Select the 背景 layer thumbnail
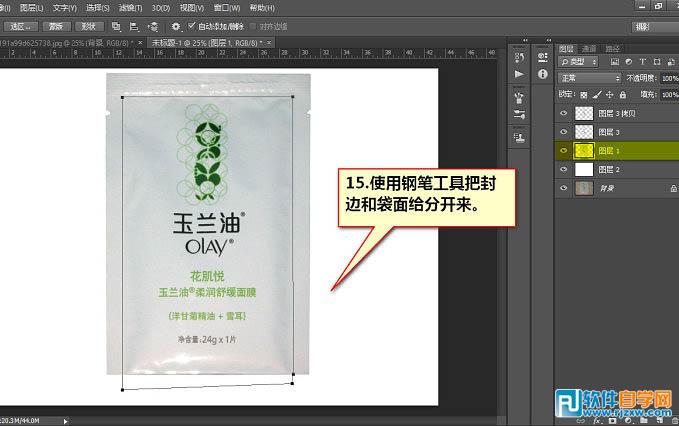This screenshot has width=679, height=426. click(x=584, y=188)
